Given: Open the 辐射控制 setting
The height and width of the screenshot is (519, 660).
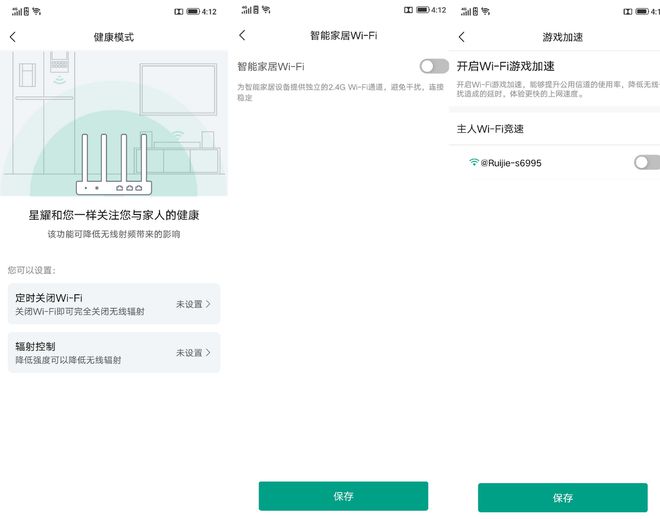Looking at the screenshot, I should pyautogui.click(x=114, y=352).
